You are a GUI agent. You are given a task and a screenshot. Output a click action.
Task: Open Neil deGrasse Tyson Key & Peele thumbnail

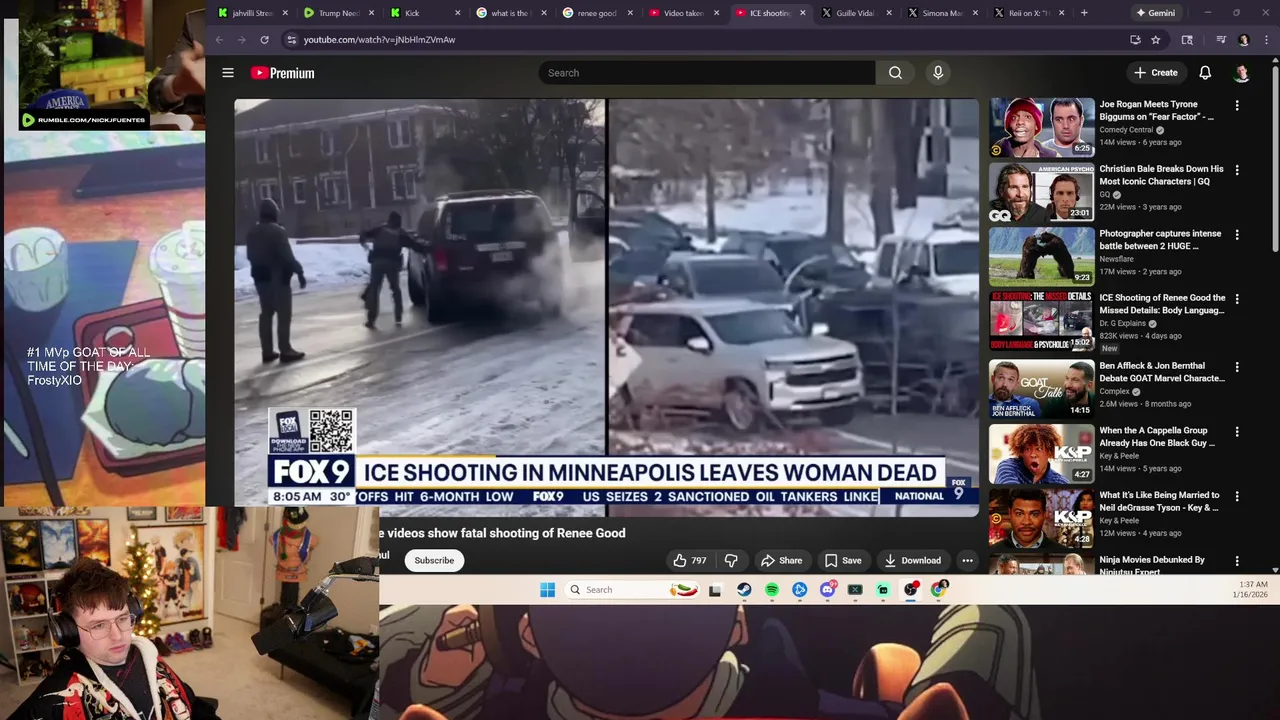[1042, 518]
